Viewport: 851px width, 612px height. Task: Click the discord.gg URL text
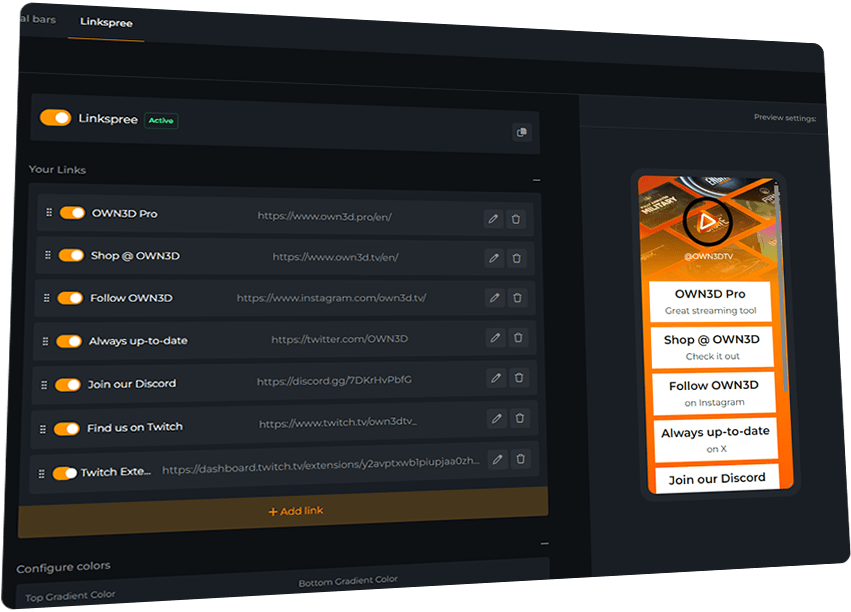(334, 380)
